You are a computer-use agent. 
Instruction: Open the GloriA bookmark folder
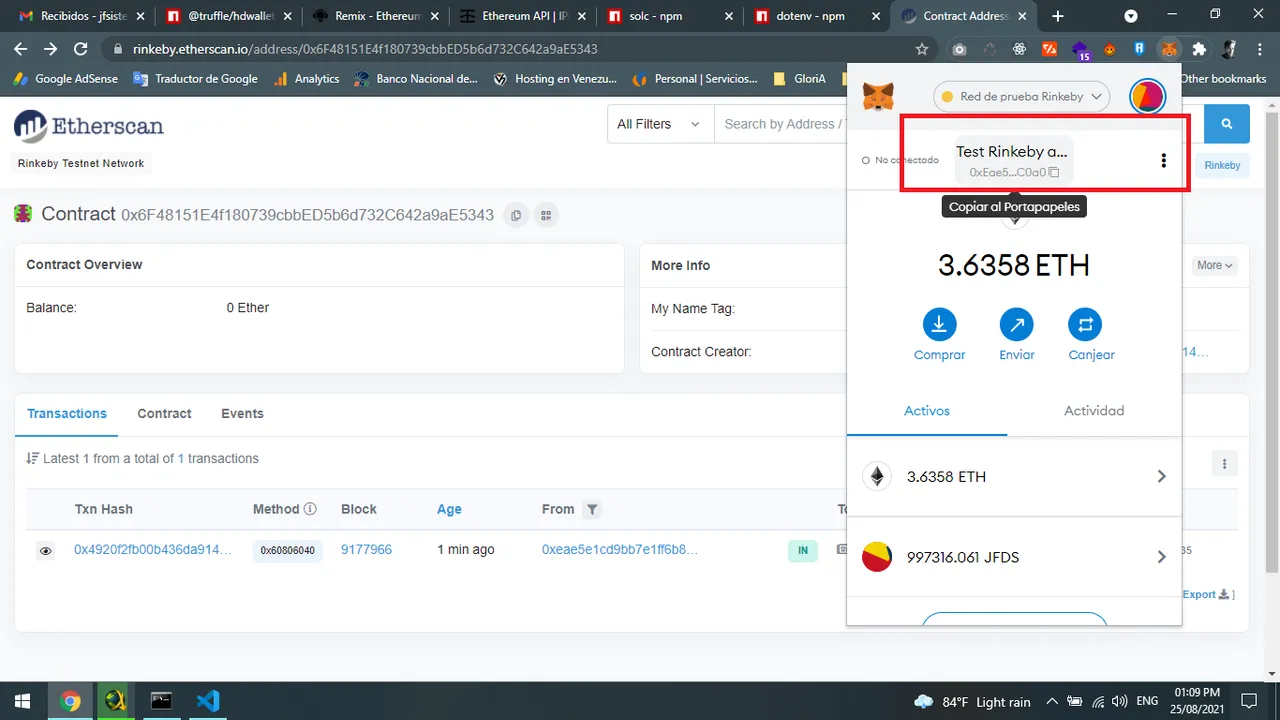[799, 79]
